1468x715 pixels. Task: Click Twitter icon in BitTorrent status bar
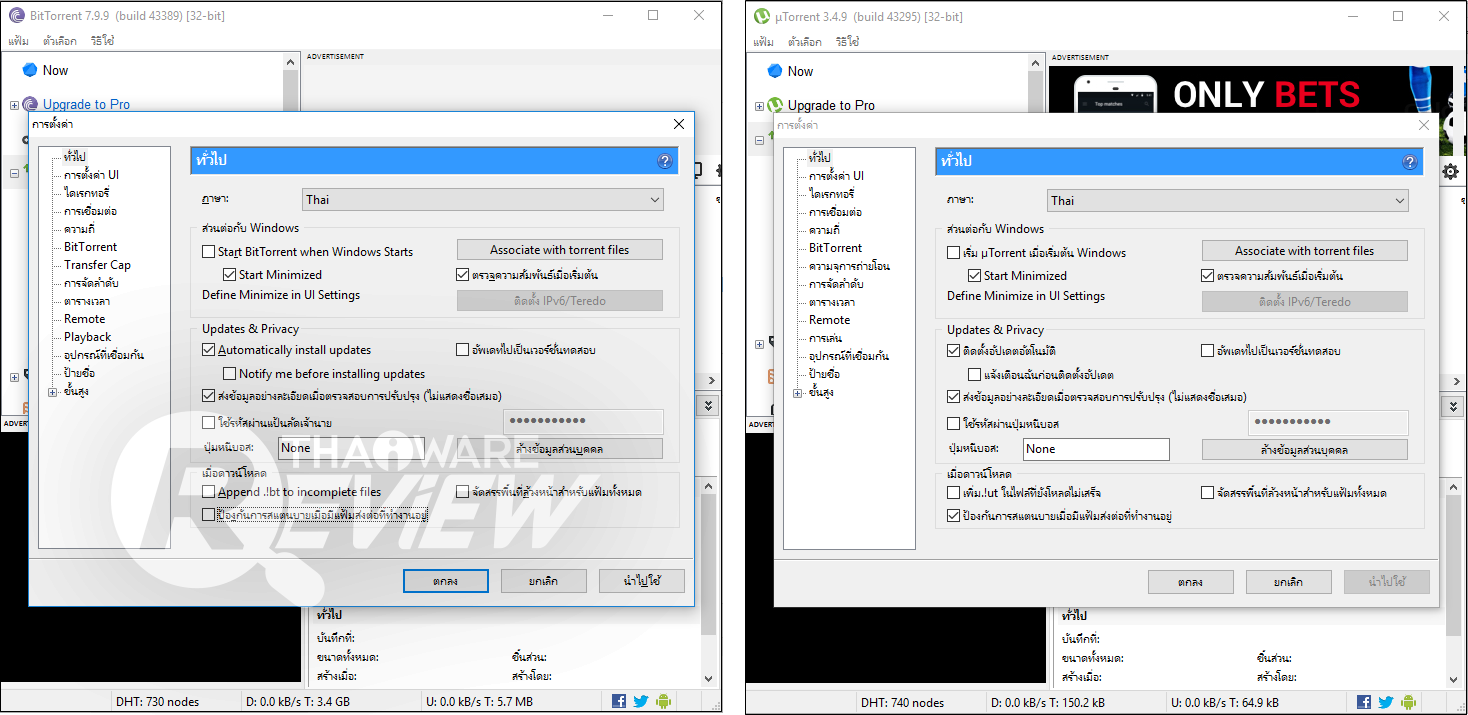pos(641,702)
